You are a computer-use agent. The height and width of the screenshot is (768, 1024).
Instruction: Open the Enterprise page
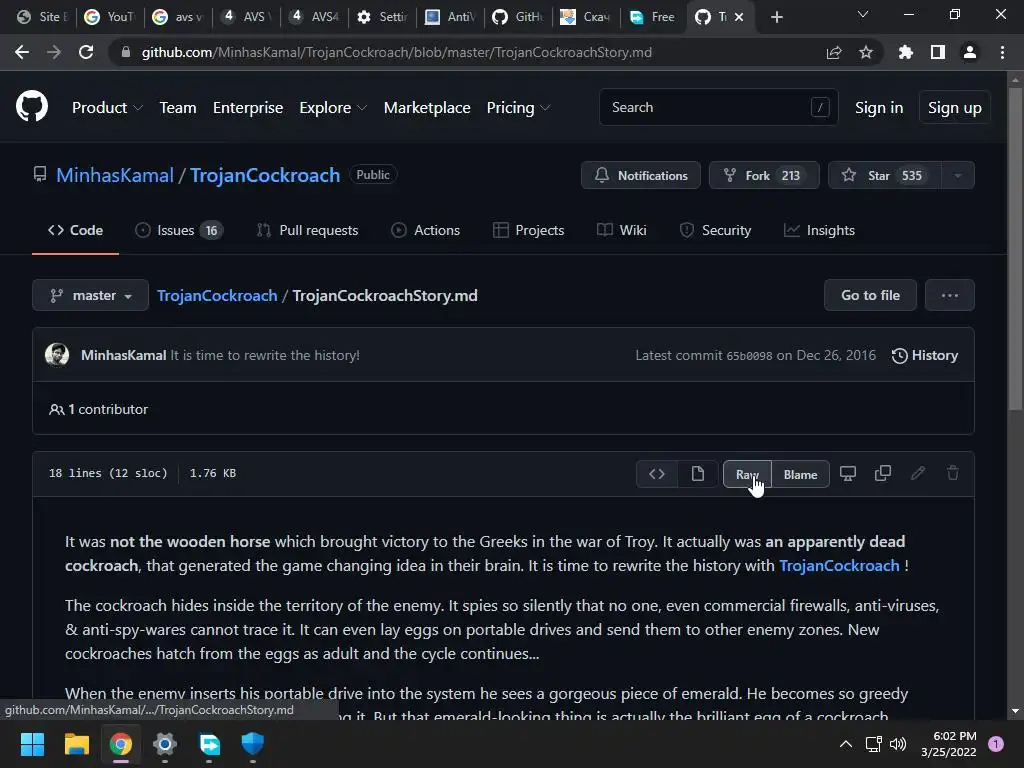[248, 108]
